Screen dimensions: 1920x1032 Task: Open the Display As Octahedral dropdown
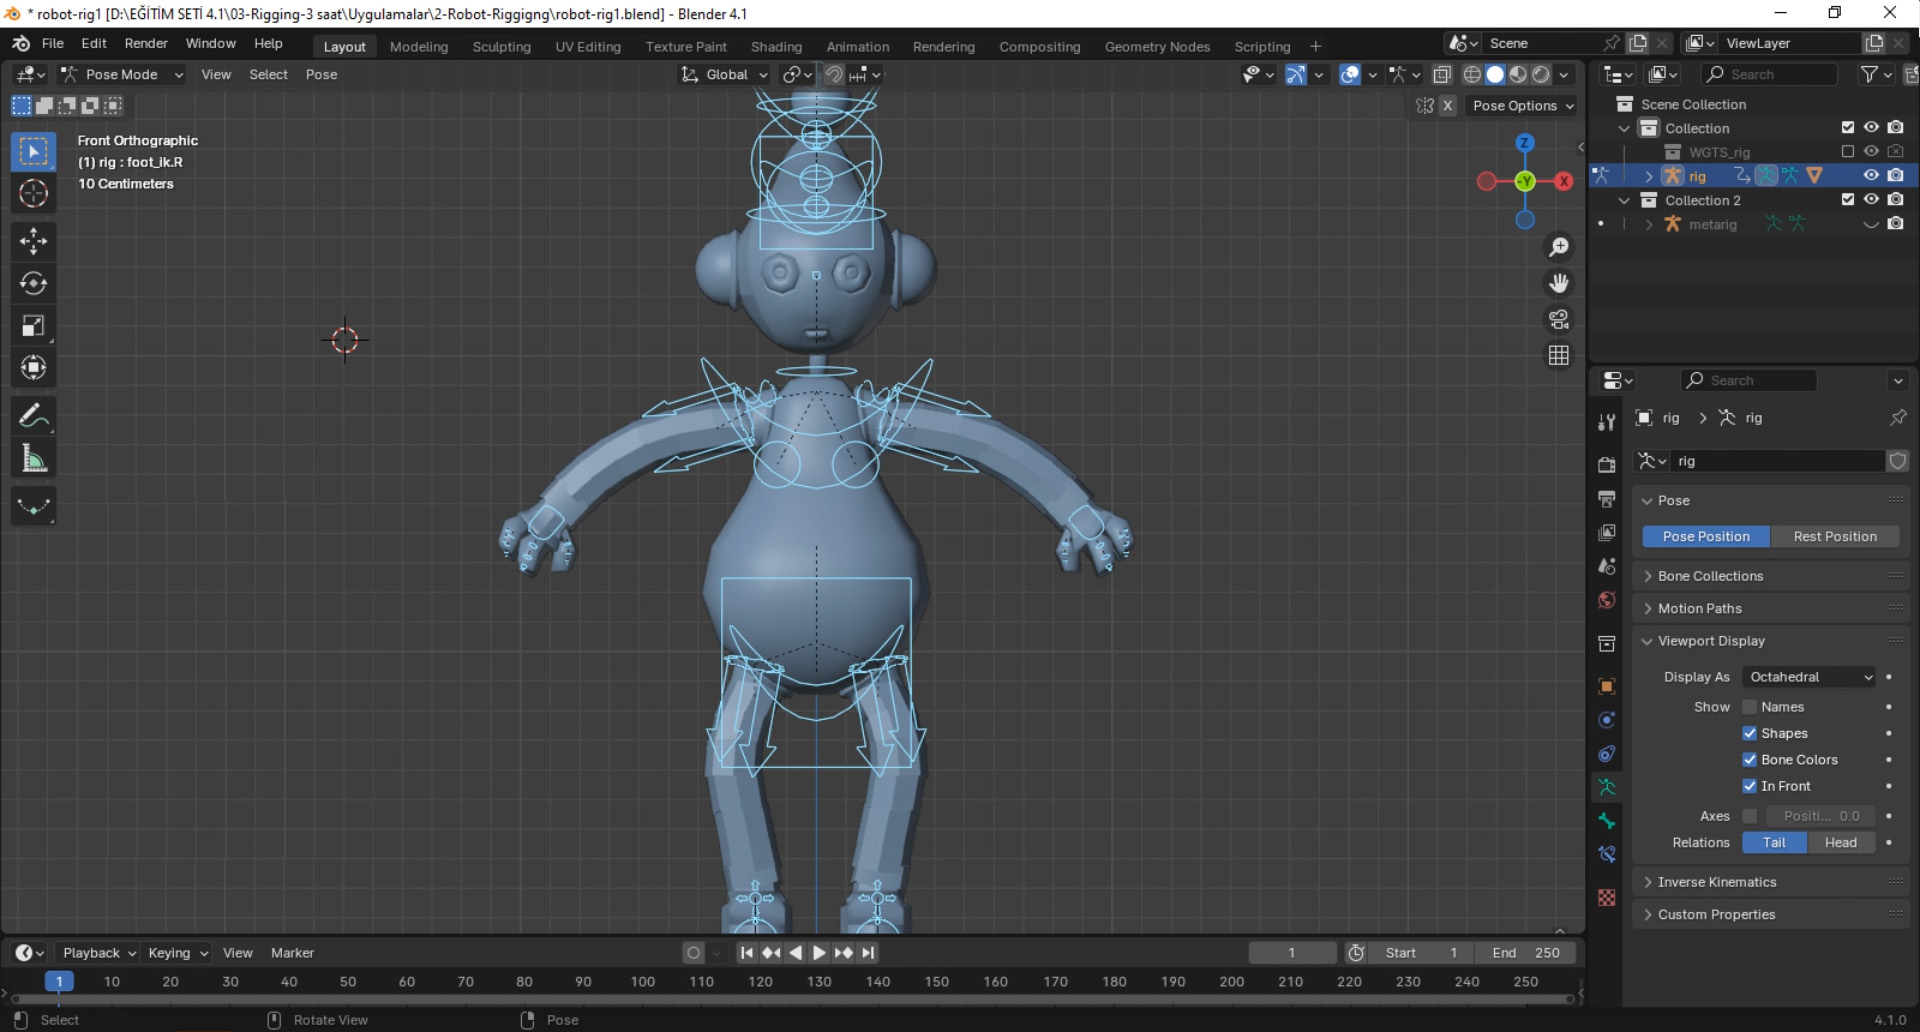coord(1806,677)
